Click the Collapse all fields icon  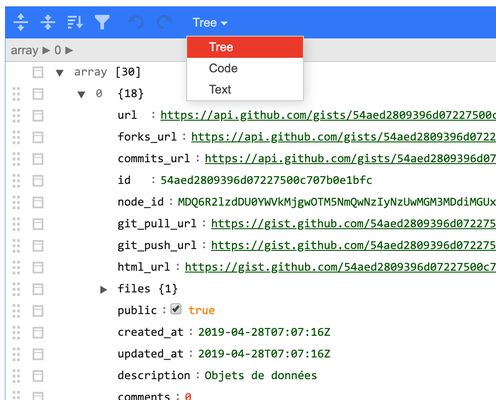48,22
